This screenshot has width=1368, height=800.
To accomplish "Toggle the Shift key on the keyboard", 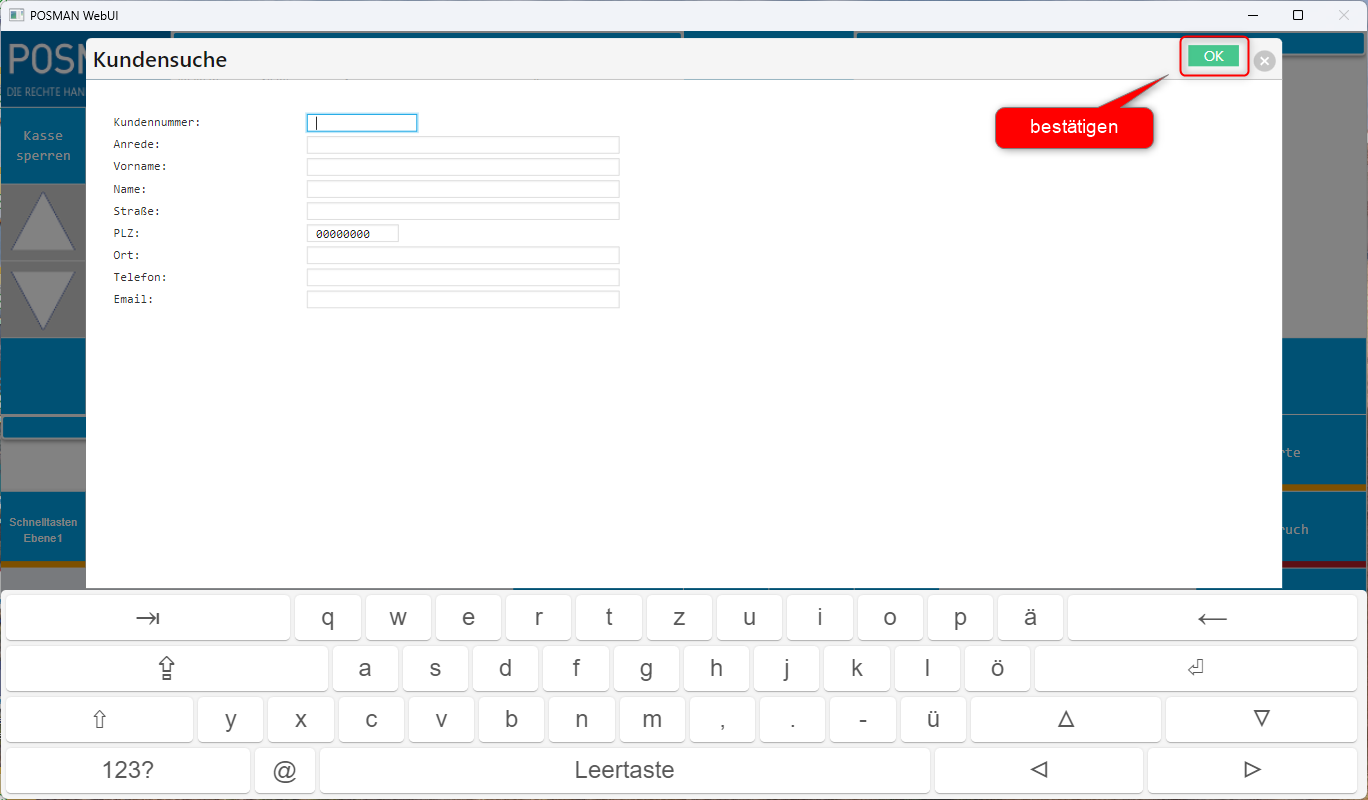I will coord(99,719).
